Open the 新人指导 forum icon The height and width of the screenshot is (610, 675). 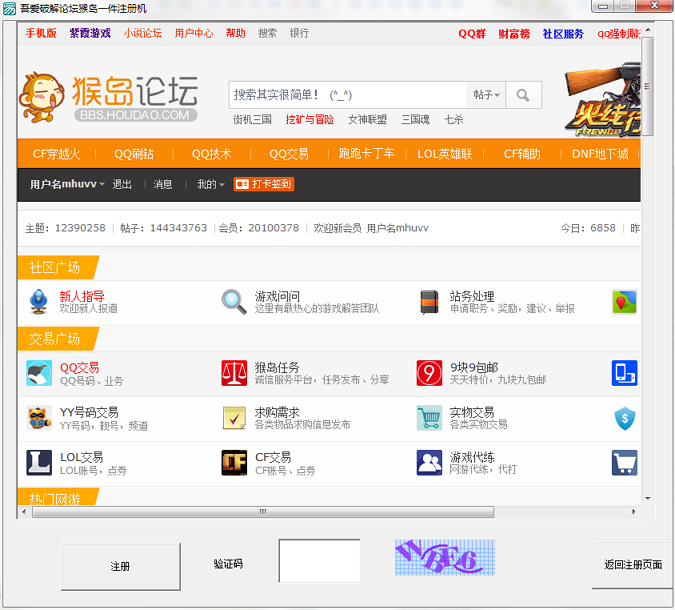coord(39,302)
